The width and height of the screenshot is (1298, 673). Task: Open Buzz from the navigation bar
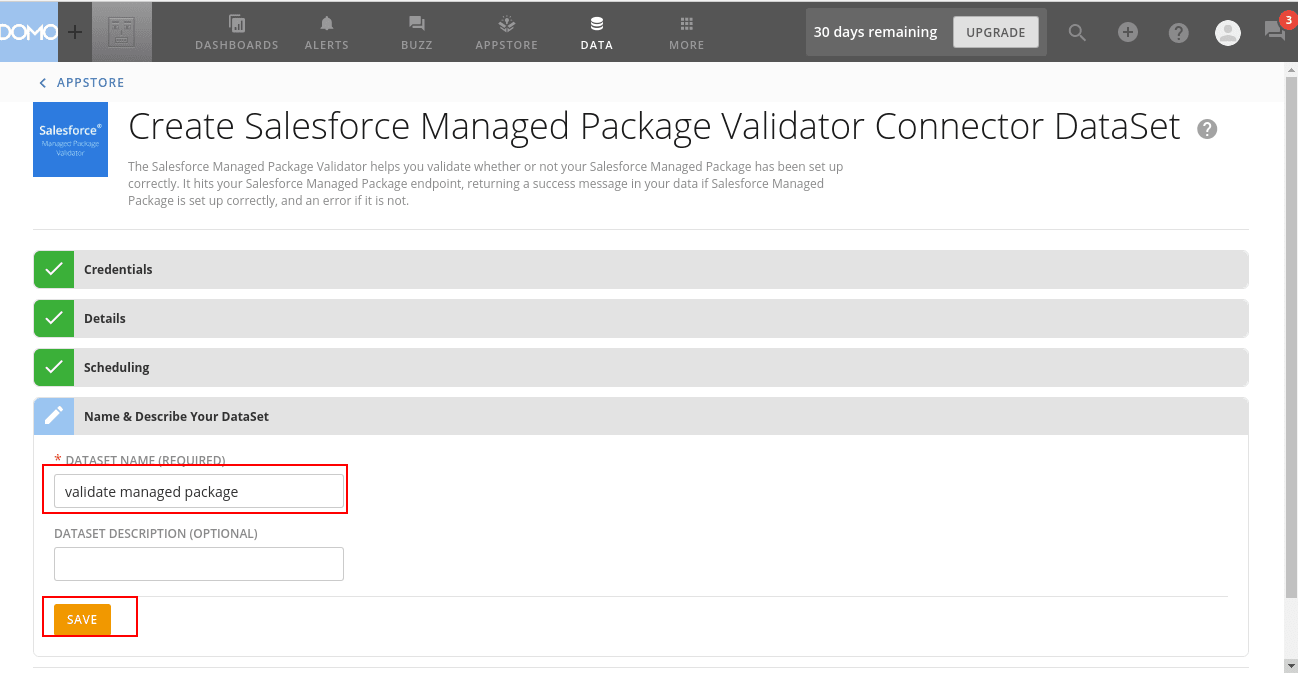416,24
